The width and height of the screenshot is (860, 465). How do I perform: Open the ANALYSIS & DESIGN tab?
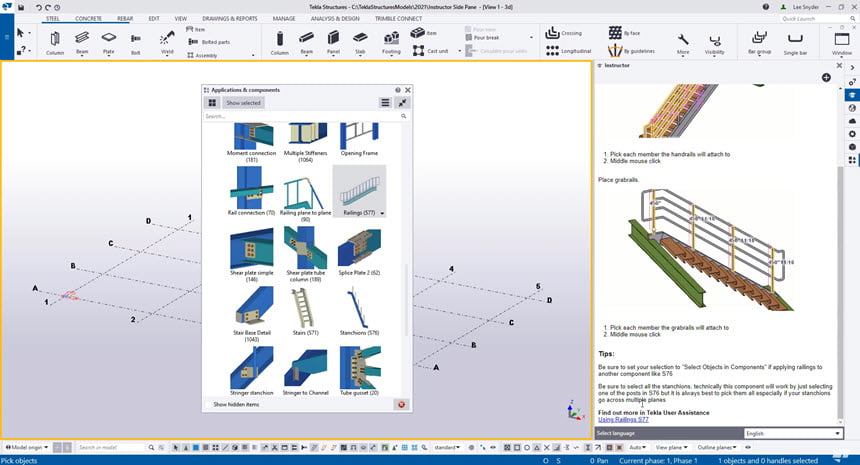(335, 19)
